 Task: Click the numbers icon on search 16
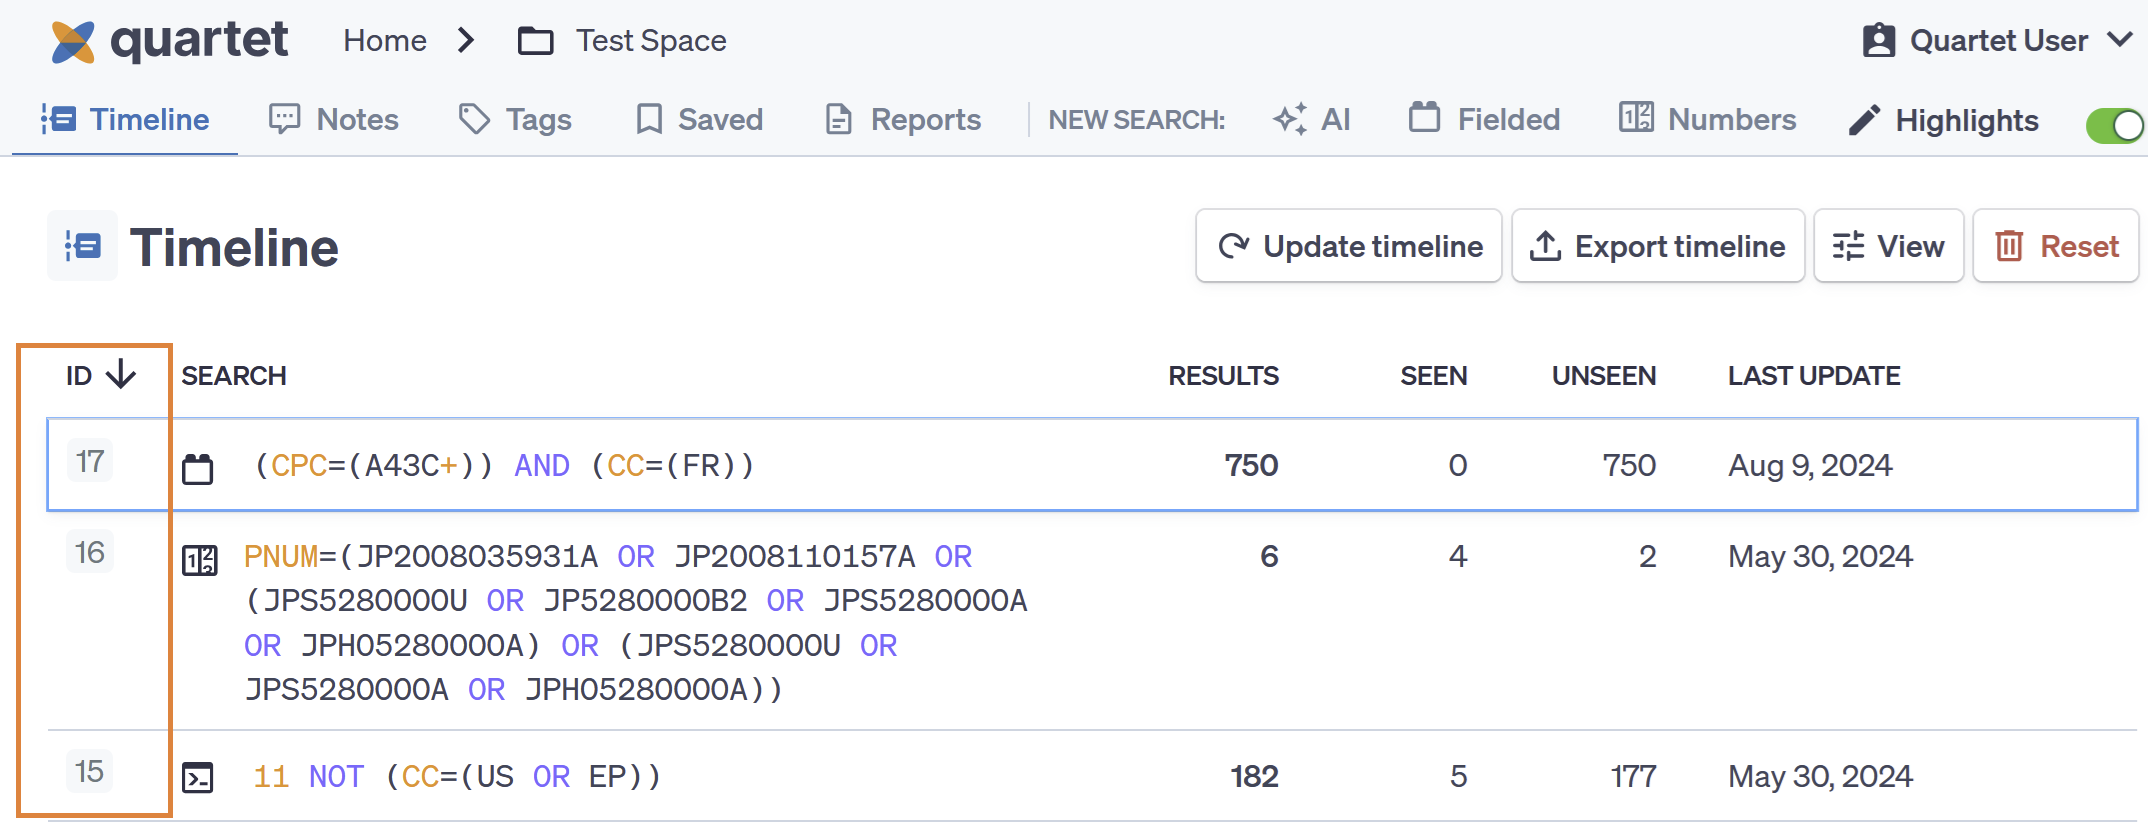(199, 560)
